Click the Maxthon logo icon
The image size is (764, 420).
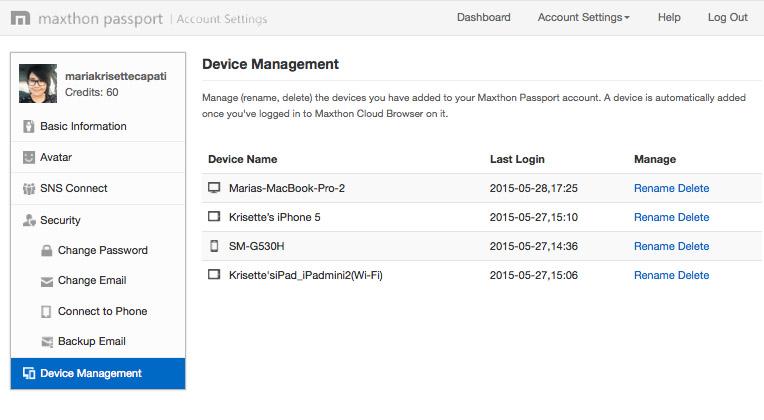pos(20,19)
